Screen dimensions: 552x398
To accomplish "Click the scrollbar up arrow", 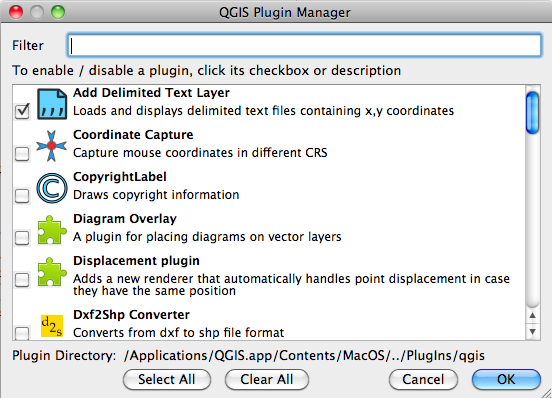I will 532,315.
